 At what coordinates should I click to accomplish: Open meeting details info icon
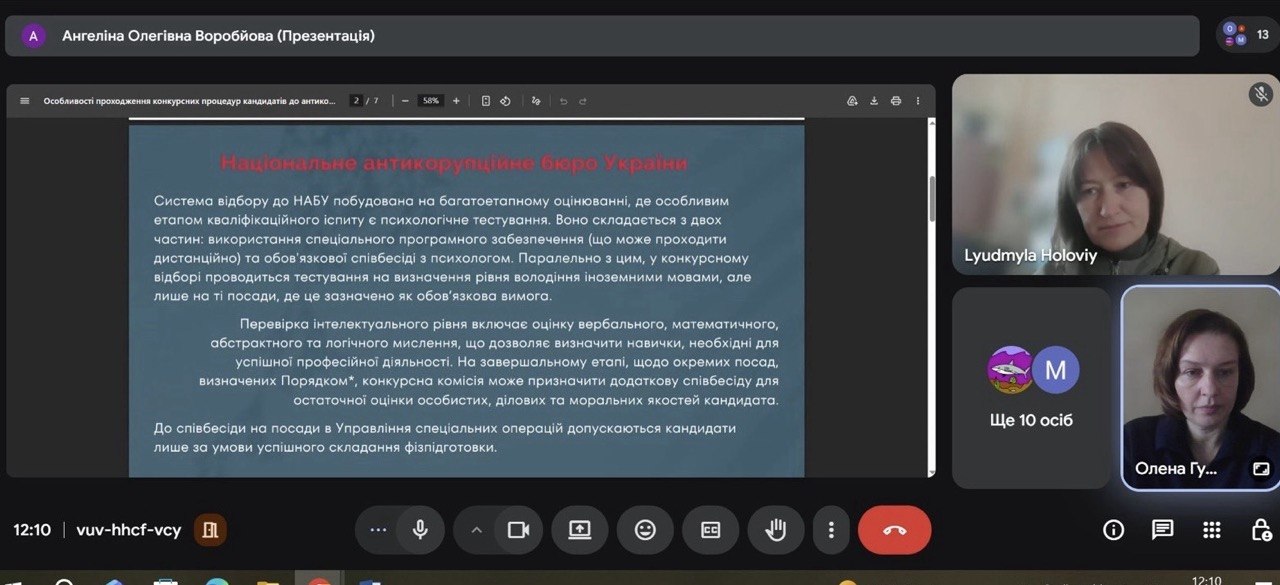click(1113, 530)
